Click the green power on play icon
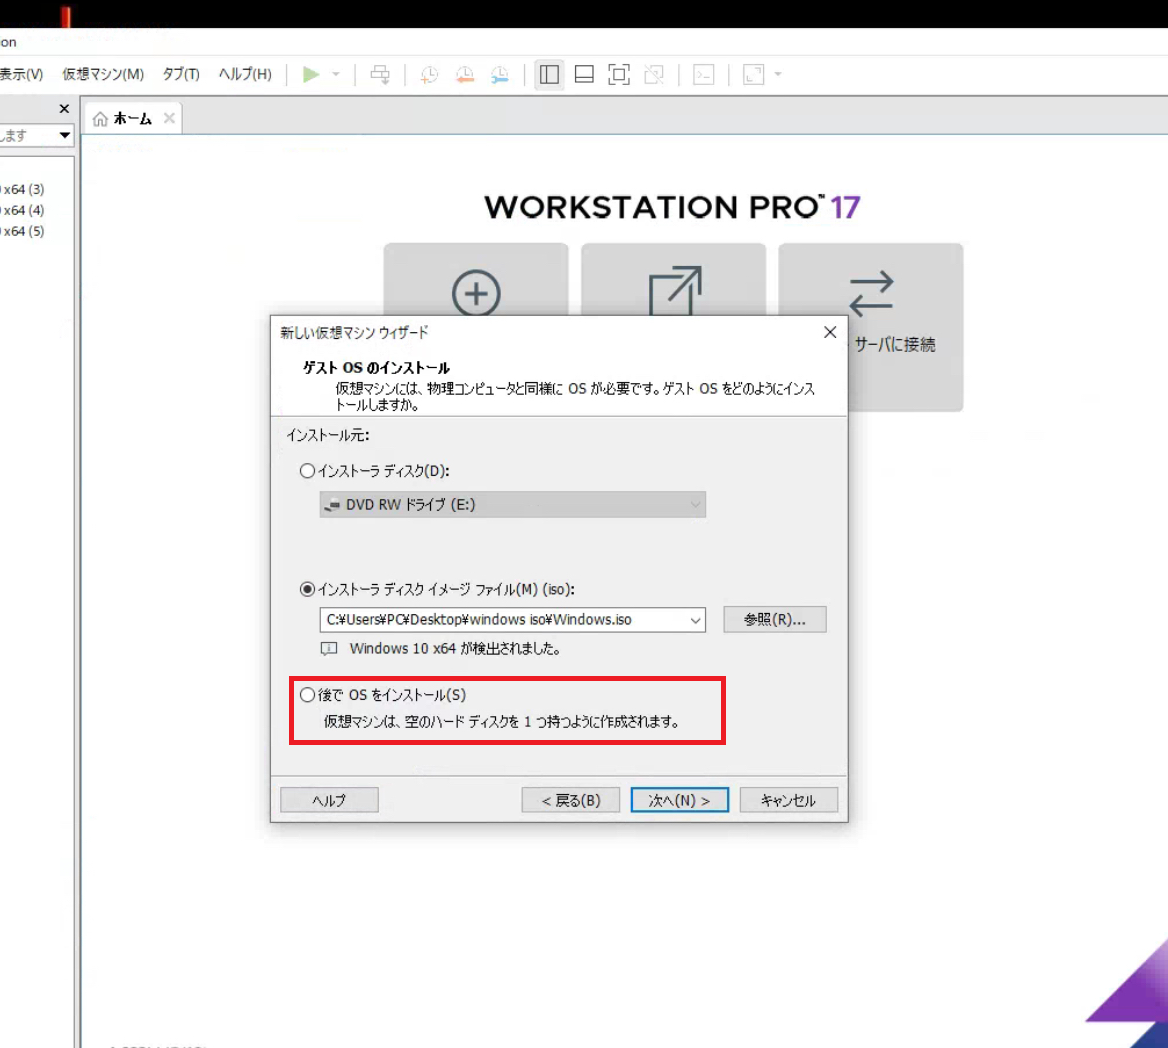1168x1048 pixels. (x=311, y=74)
